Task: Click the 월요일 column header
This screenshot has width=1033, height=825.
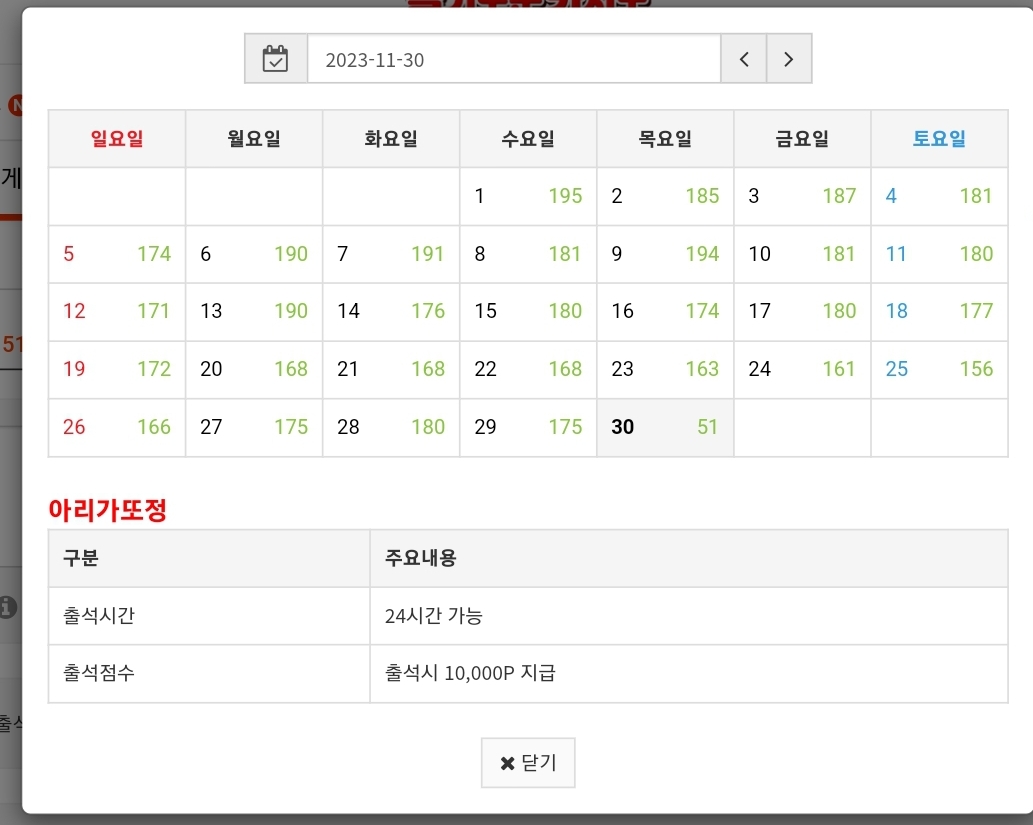Action: (254, 139)
